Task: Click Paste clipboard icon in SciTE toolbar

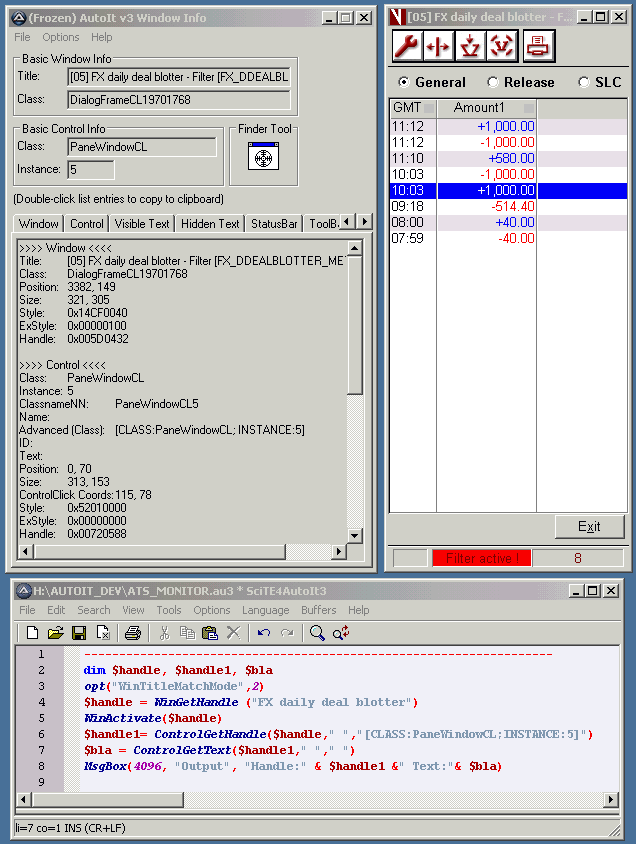Action: (x=210, y=633)
